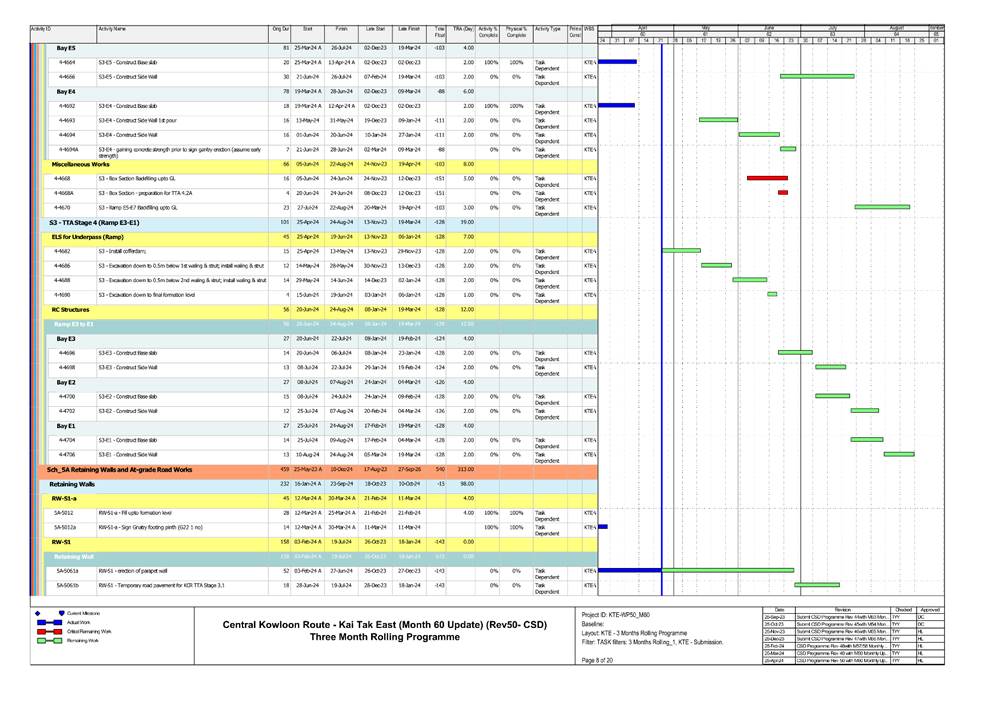Click the red critical bar for Box Section Backfilling
The width and height of the screenshot is (1001, 708).
coord(766,177)
